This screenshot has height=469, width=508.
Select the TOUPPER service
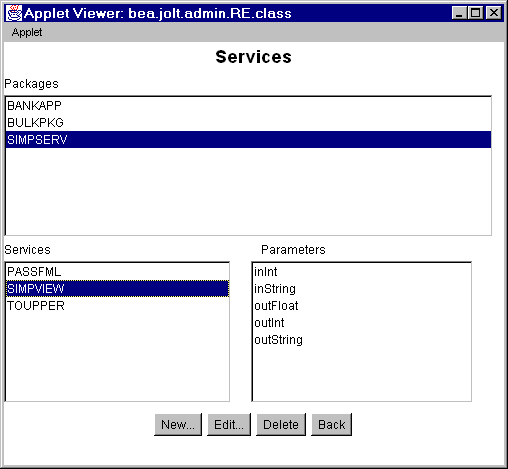coord(117,306)
